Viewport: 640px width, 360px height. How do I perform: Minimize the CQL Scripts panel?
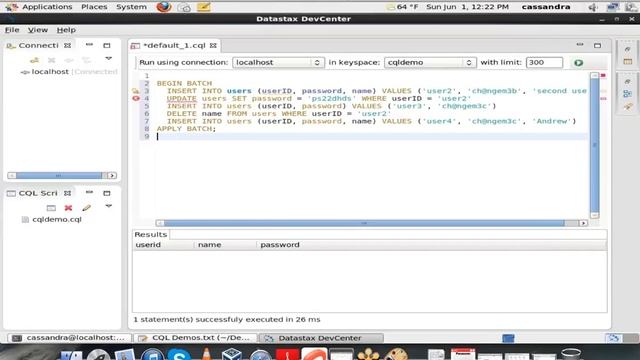tap(89, 192)
